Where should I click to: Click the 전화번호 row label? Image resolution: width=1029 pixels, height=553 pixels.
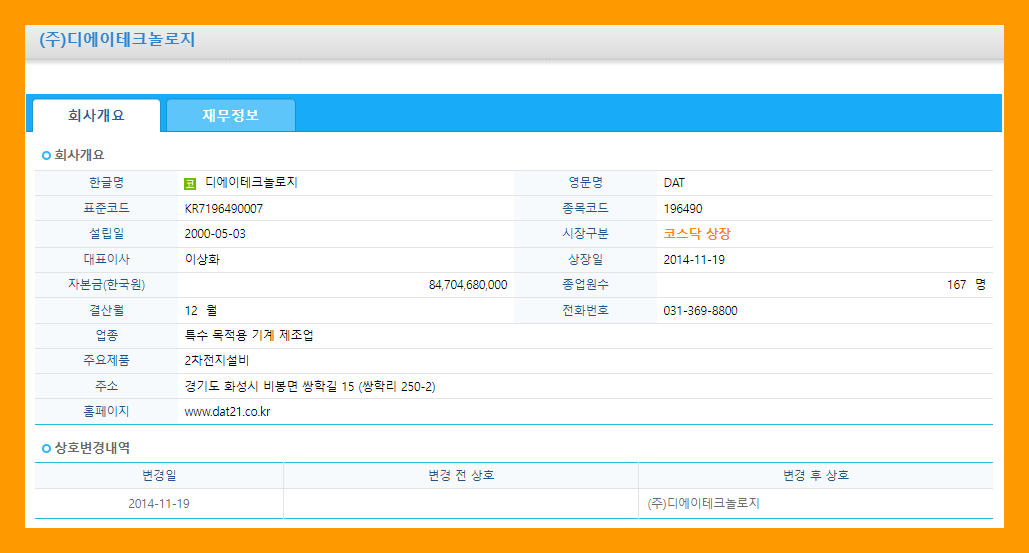pyautogui.click(x=585, y=310)
